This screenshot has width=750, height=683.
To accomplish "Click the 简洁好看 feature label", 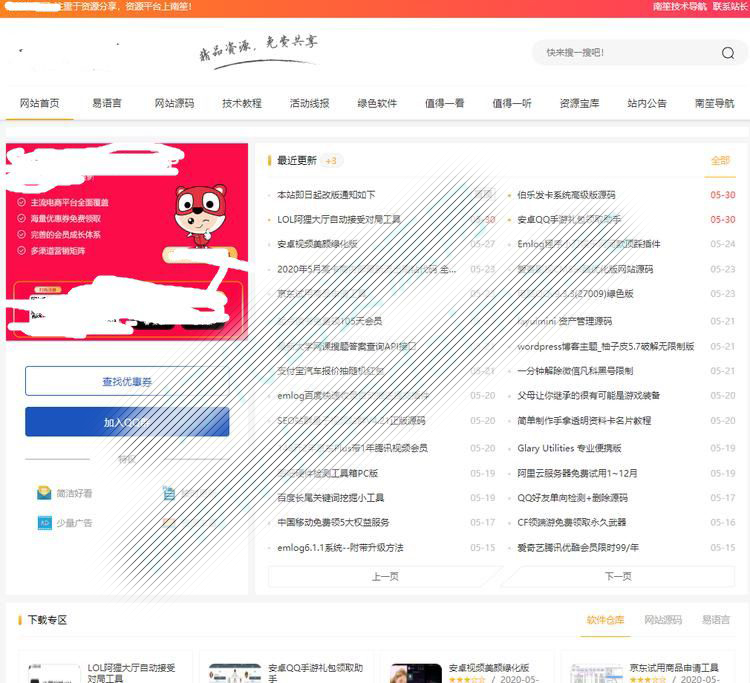I will (74, 493).
